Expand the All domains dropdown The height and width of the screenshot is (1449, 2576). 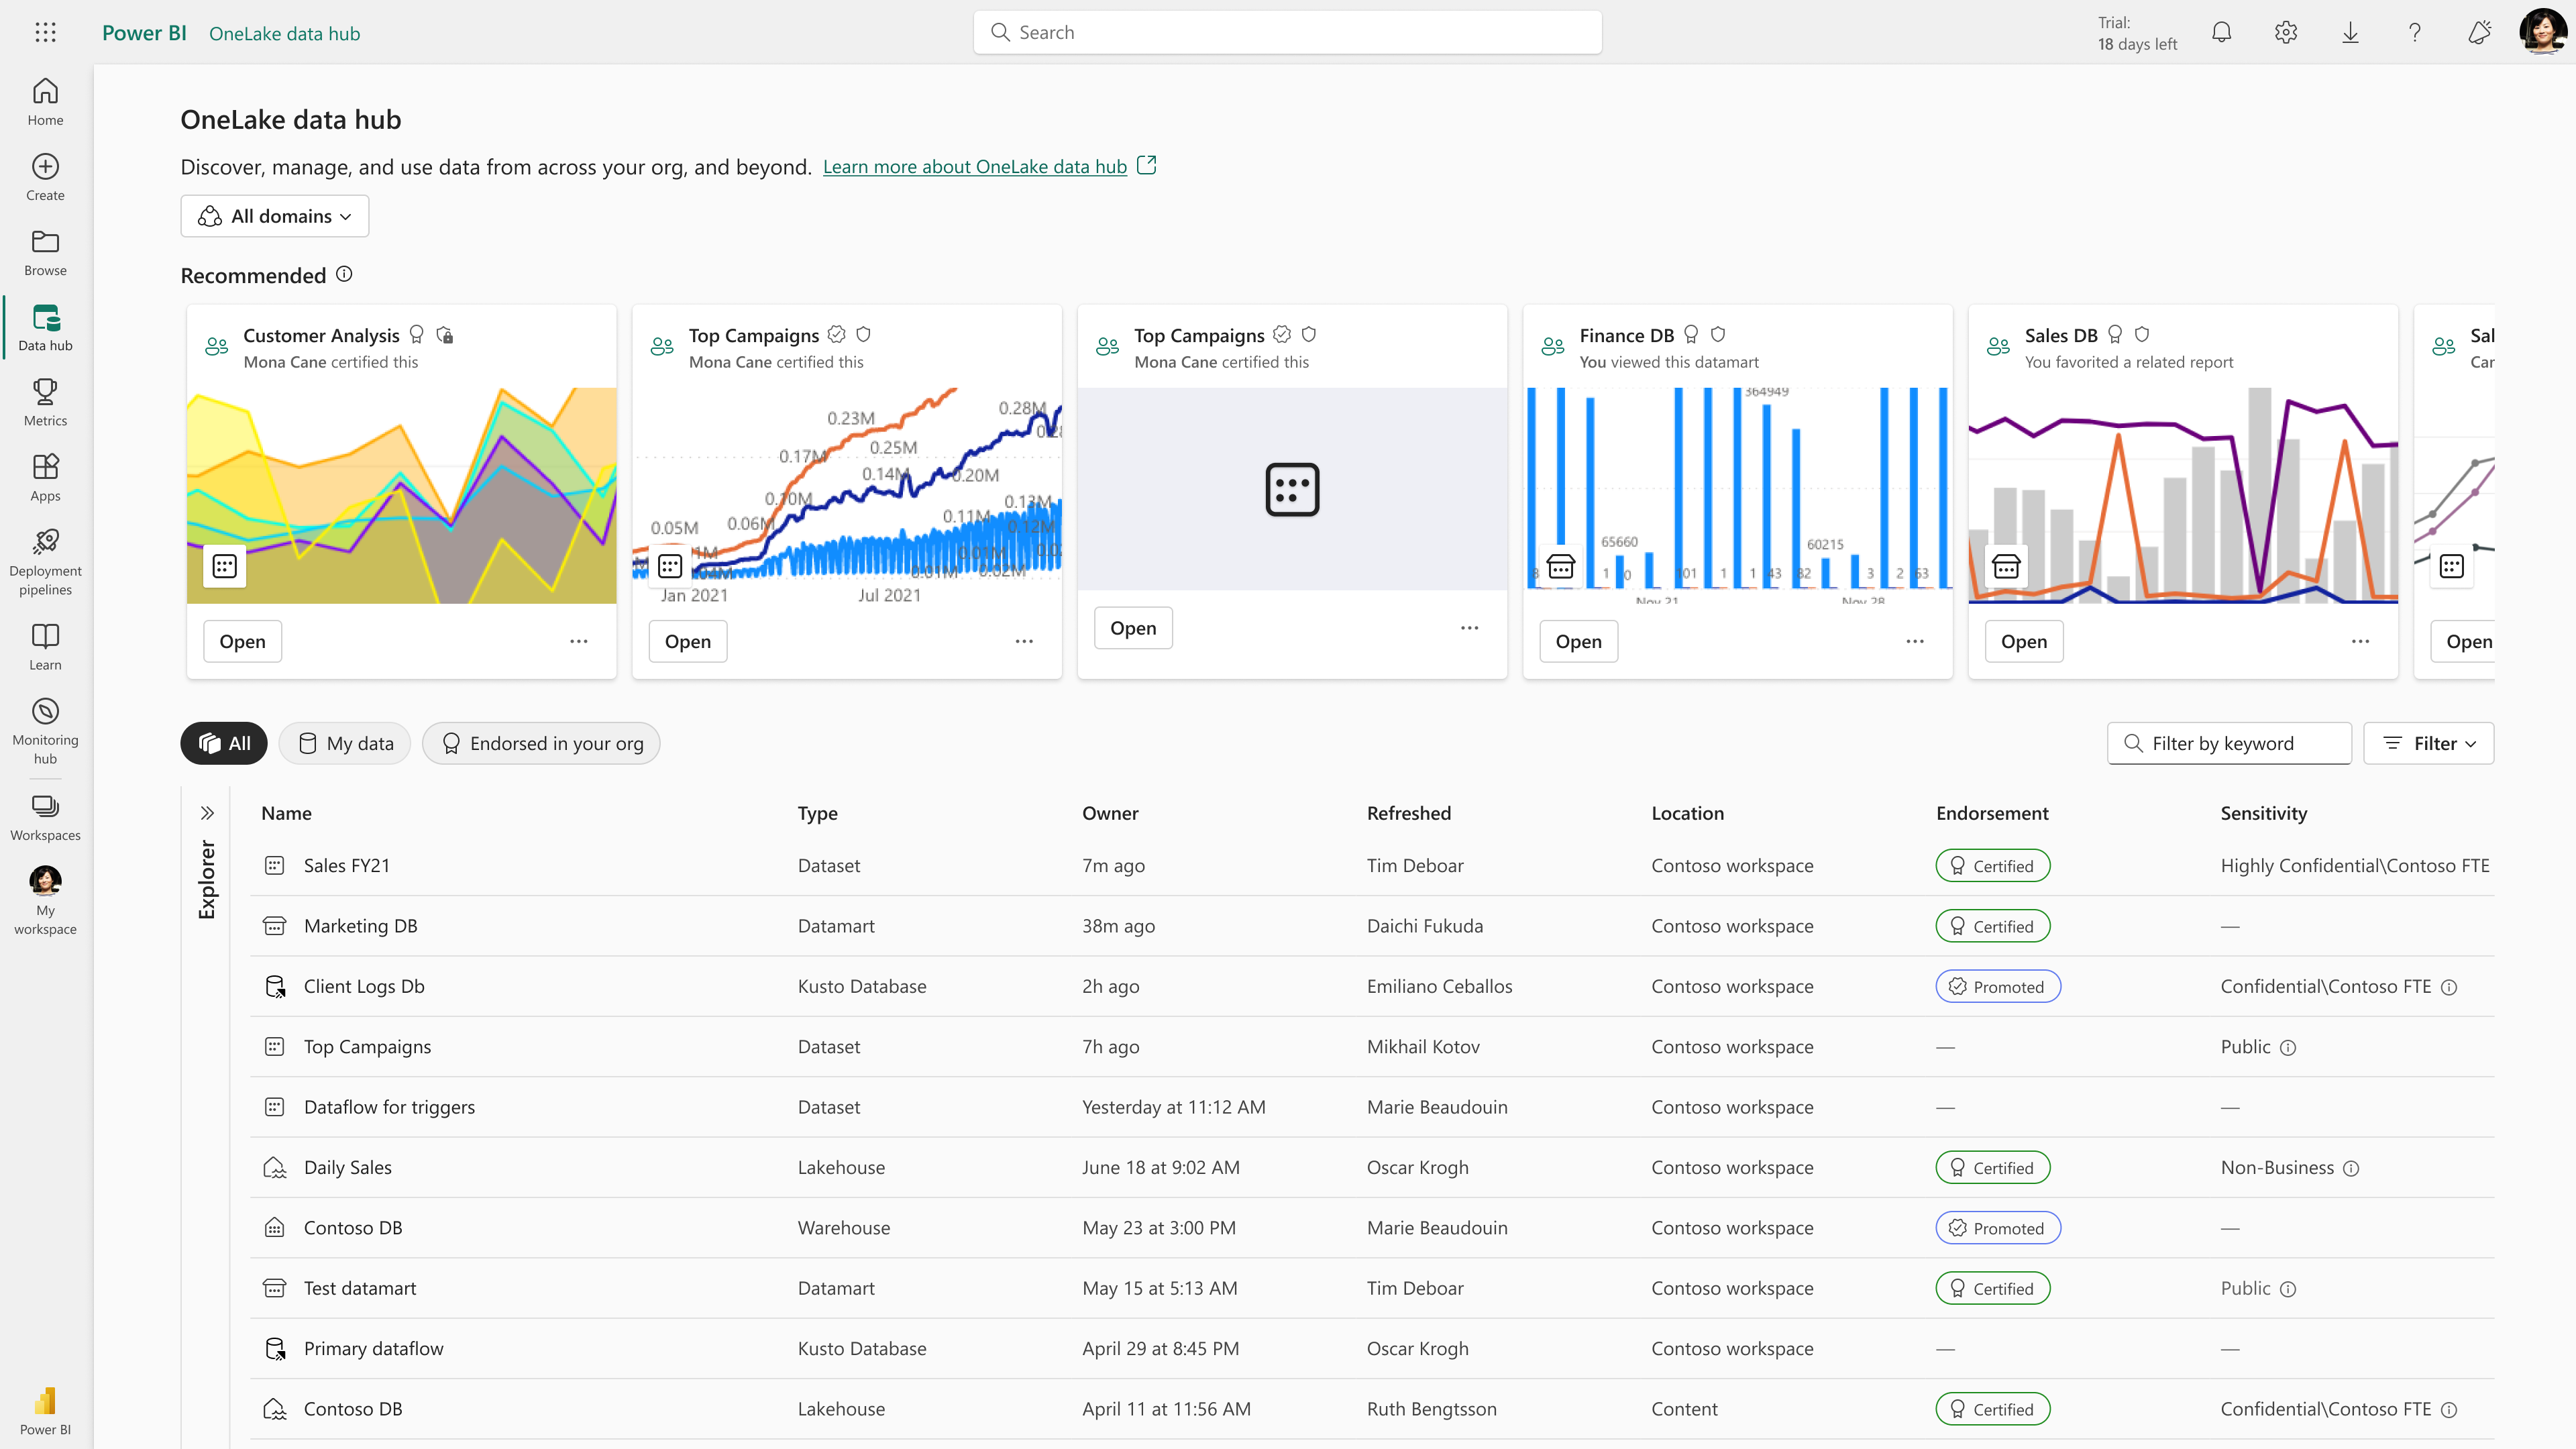[x=274, y=216]
